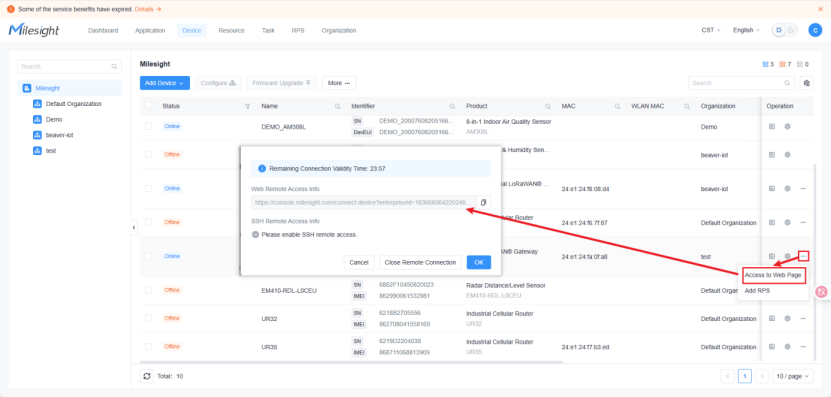This screenshot has width=831, height=397.
Task: Select the EM410-RDL-L0CEU row checkbox
Action: coord(148,290)
